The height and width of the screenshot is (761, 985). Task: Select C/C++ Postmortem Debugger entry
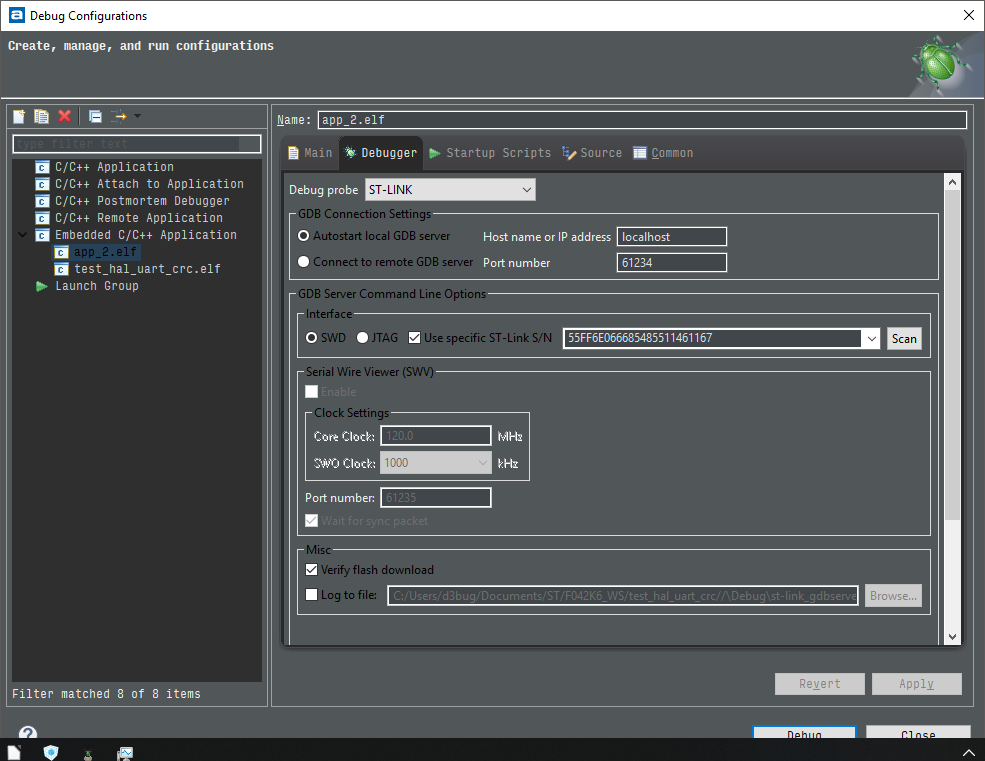pos(142,201)
